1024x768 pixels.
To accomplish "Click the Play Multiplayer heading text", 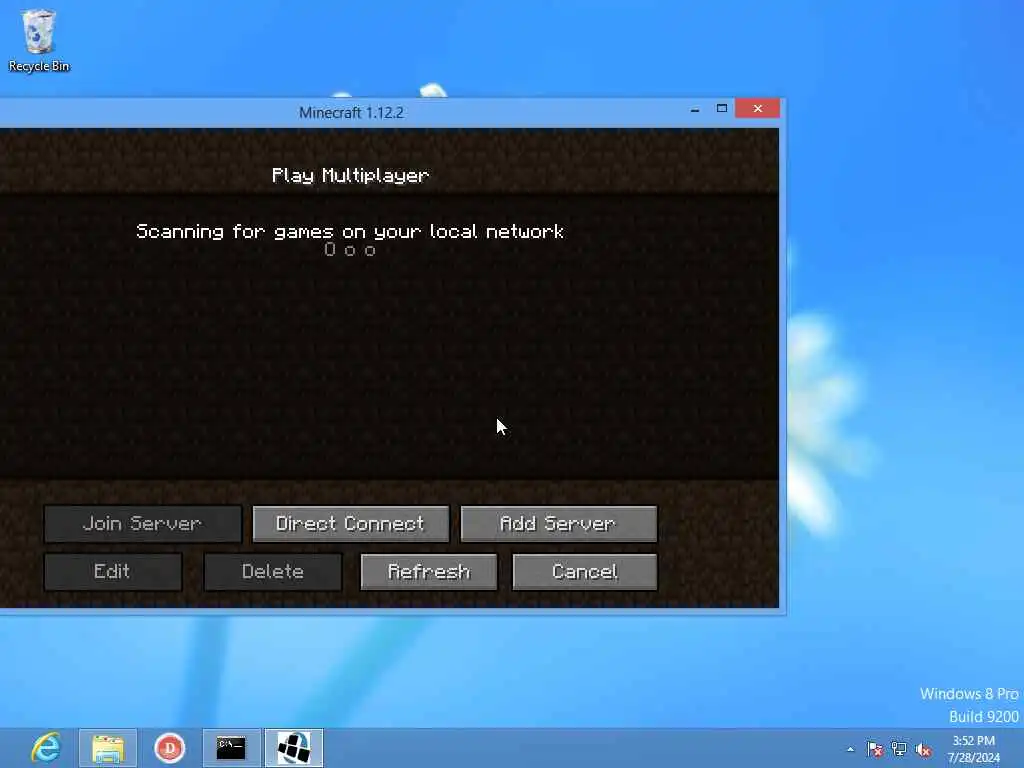I will [x=351, y=176].
